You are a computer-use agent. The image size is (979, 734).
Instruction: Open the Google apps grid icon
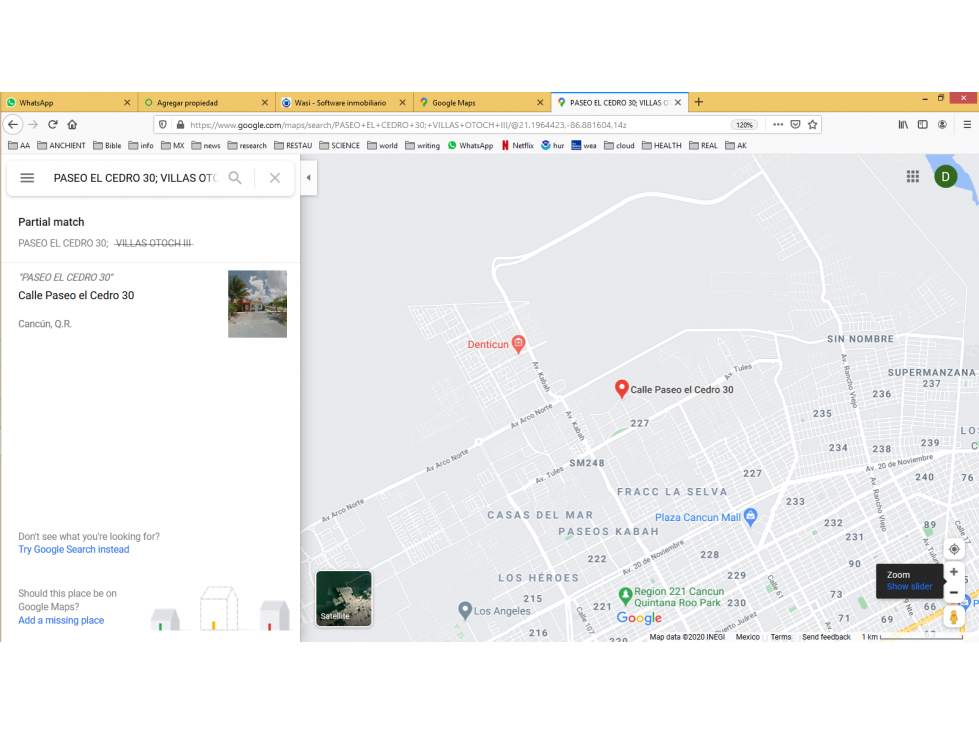(913, 177)
